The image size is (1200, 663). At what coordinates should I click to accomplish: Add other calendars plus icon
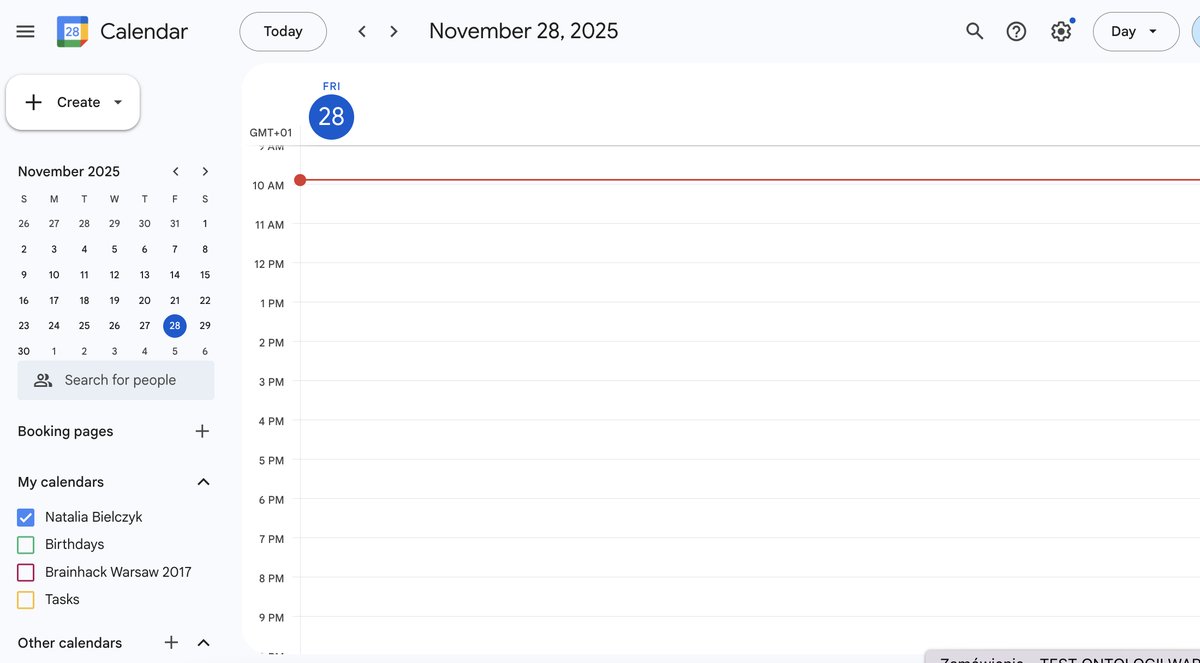click(x=171, y=642)
